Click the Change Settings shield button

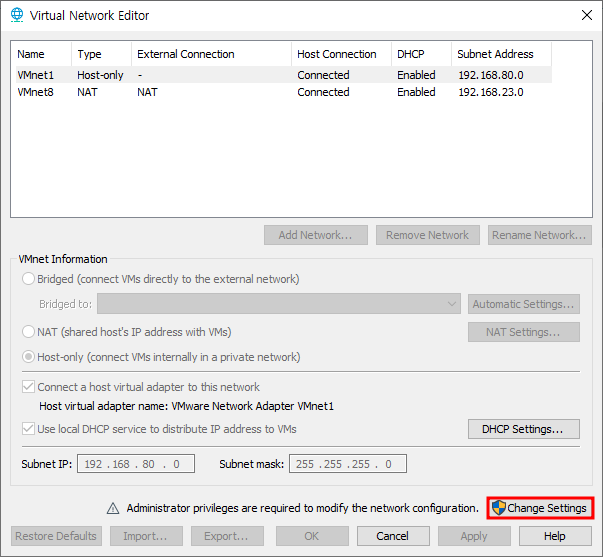(540, 508)
